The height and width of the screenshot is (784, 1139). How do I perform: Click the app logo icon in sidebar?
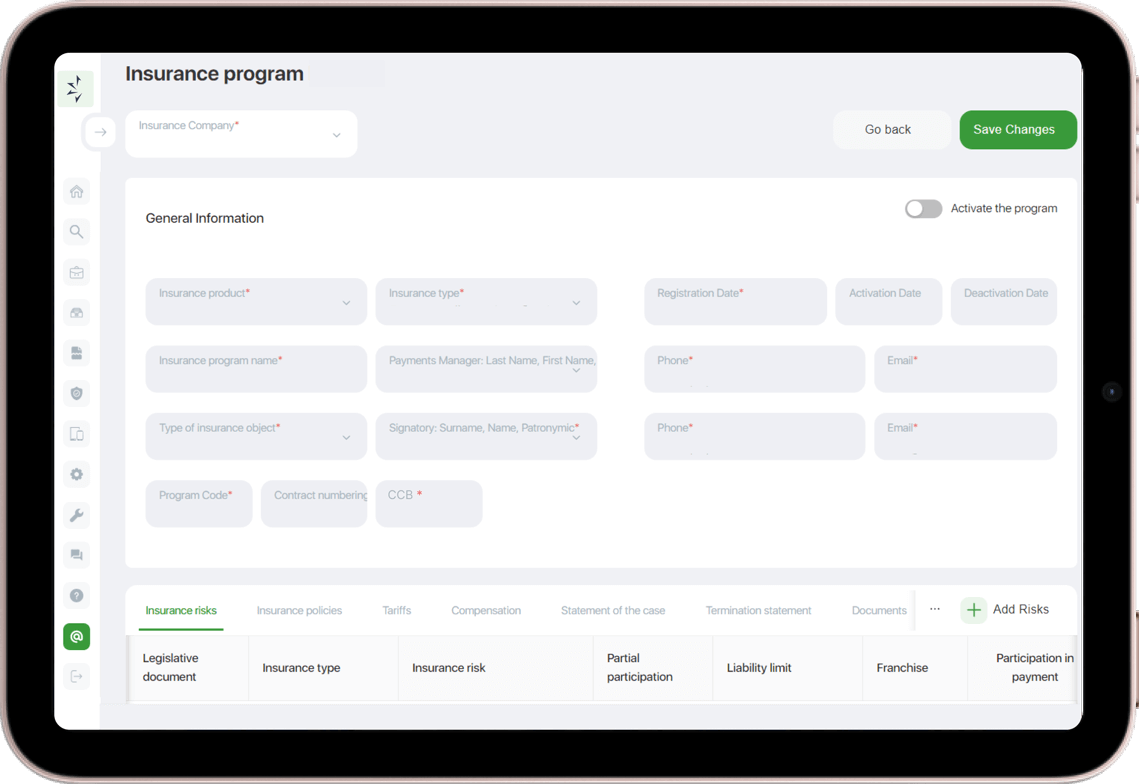point(75,89)
